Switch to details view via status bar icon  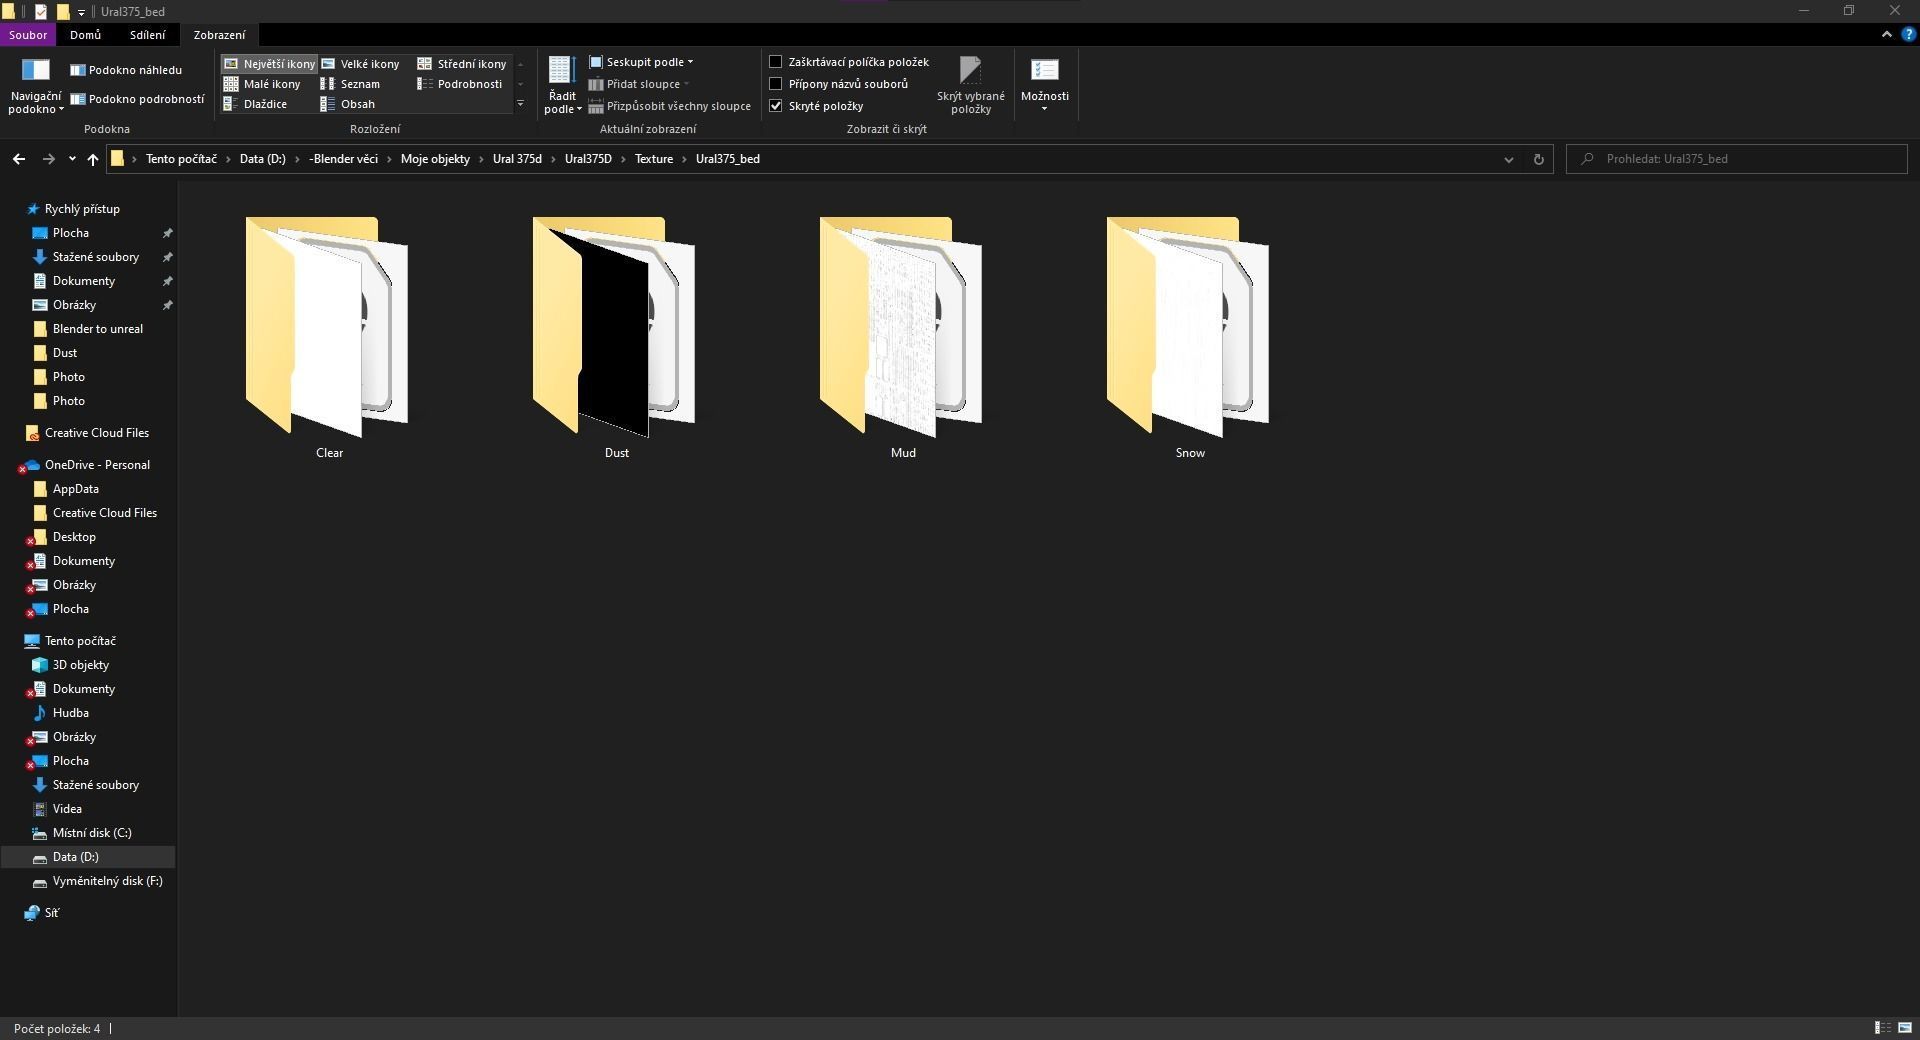[x=1882, y=1028]
